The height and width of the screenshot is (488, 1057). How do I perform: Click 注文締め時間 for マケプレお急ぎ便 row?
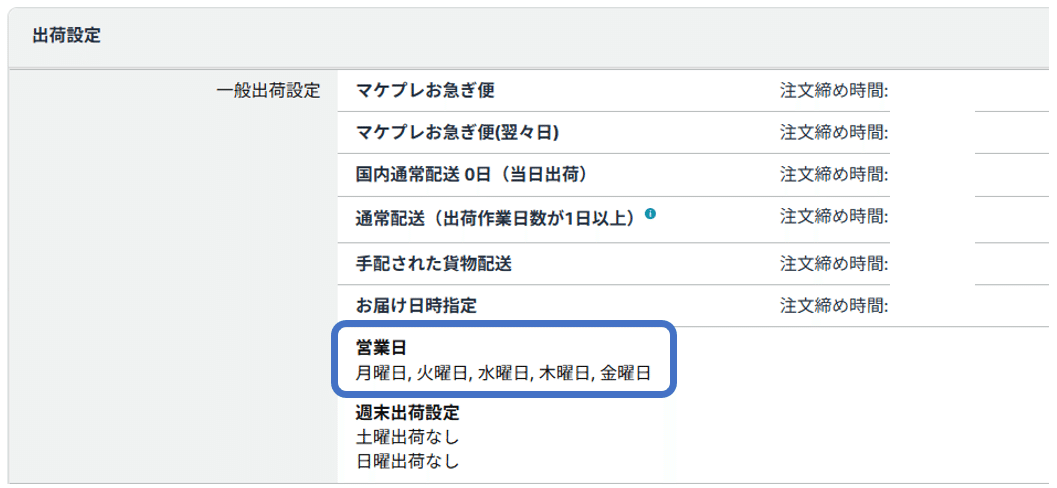pos(834,91)
